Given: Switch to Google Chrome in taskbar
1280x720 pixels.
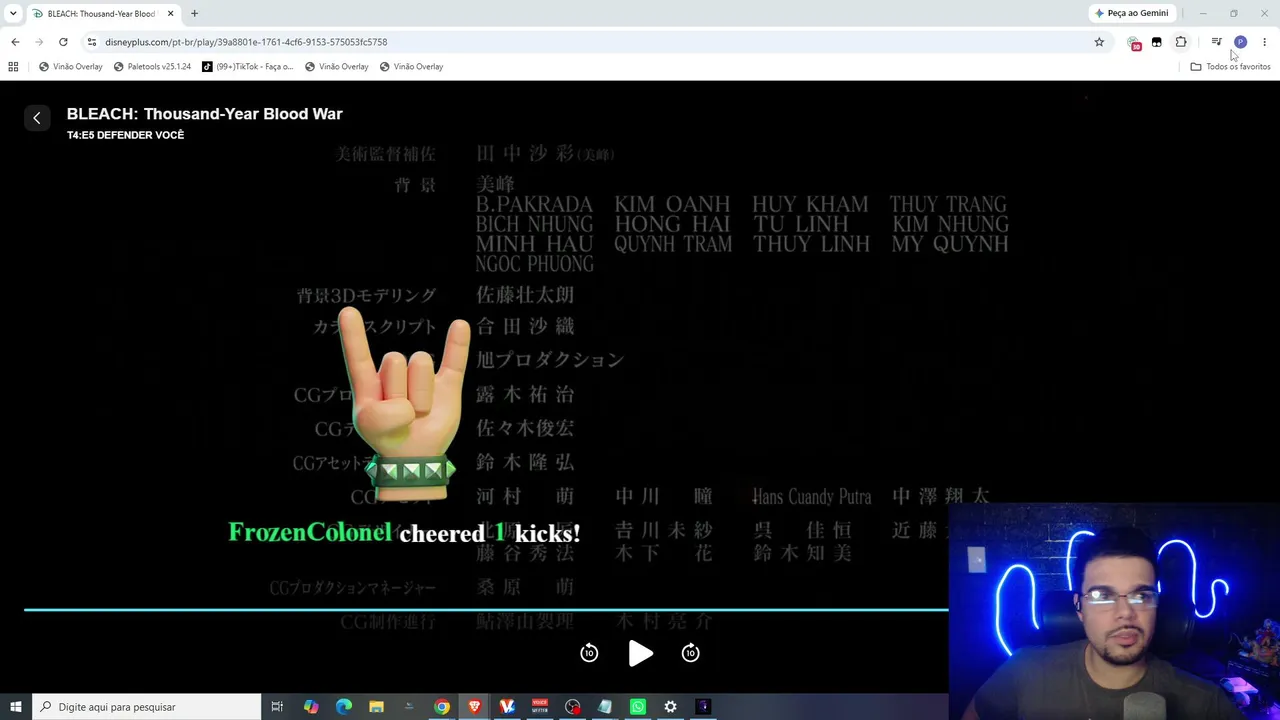Looking at the screenshot, I should click(x=442, y=707).
